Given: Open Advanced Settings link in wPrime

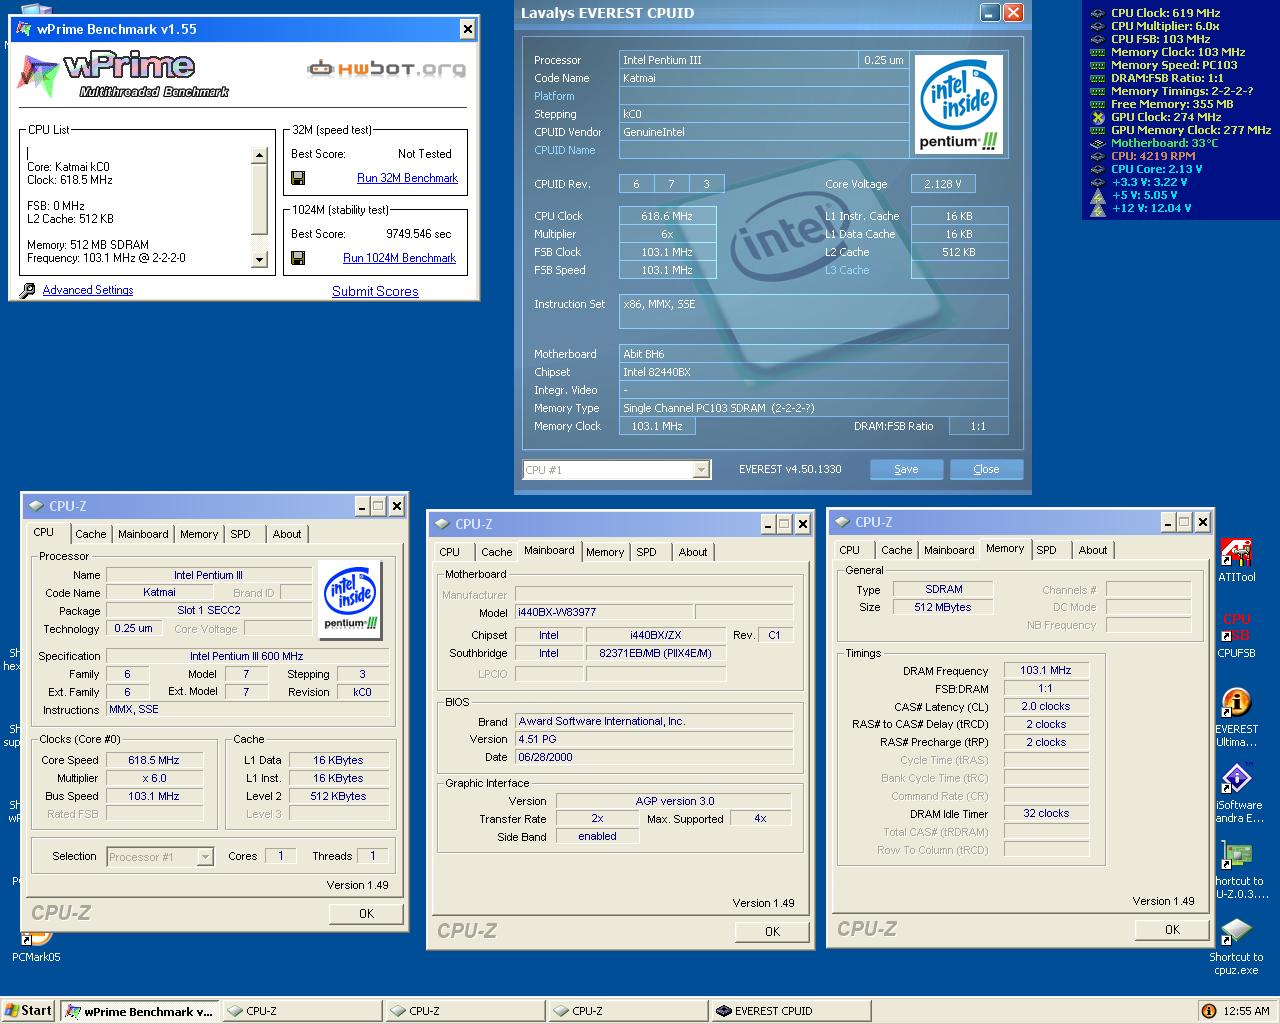Looking at the screenshot, I should 88,290.
